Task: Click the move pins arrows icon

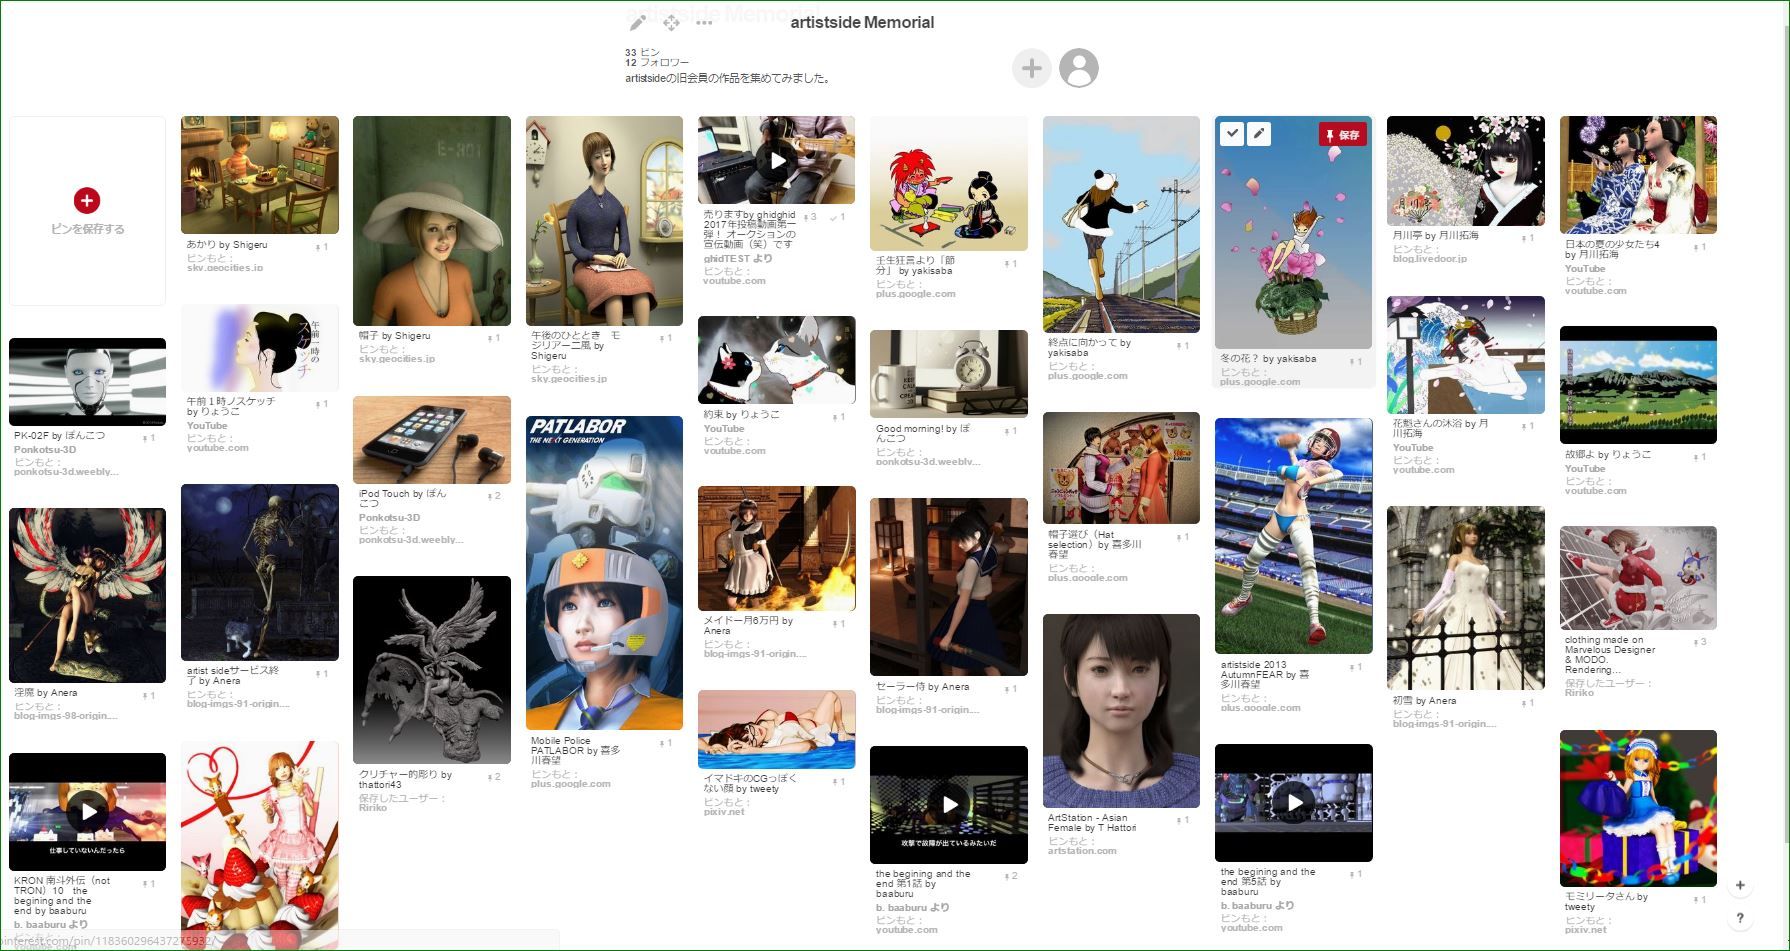Action: coord(671,23)
